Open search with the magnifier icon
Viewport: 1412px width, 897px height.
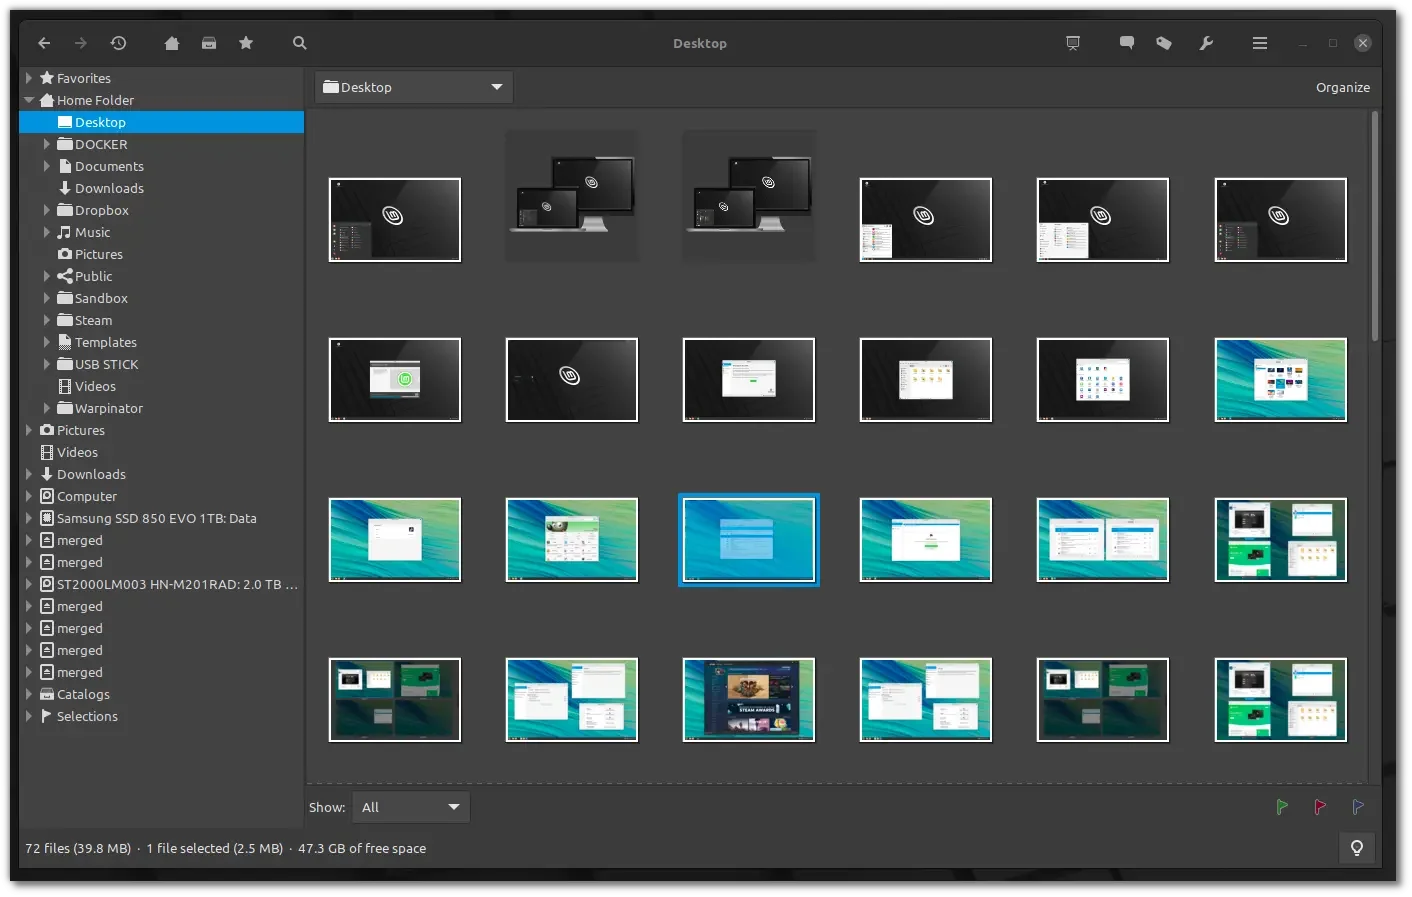click(x=300, y=43)
